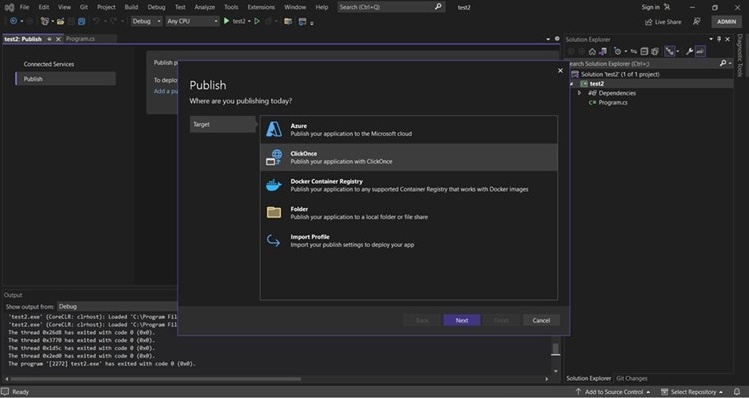The height and width of the screenshot is (398, 749).
Task: Switch to the Solution Explorer bottom tab
Action: [x=588, y=378]
